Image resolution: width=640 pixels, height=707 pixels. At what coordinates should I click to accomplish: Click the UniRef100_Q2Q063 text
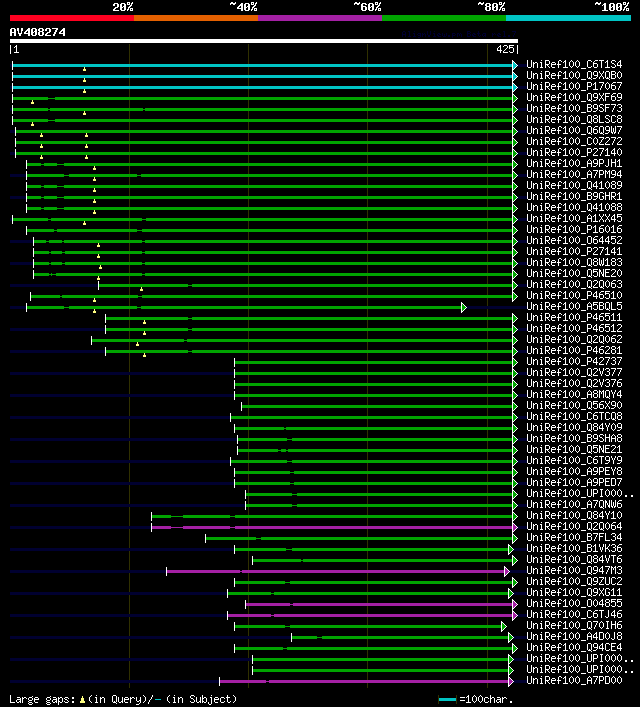tap(574, 285)
